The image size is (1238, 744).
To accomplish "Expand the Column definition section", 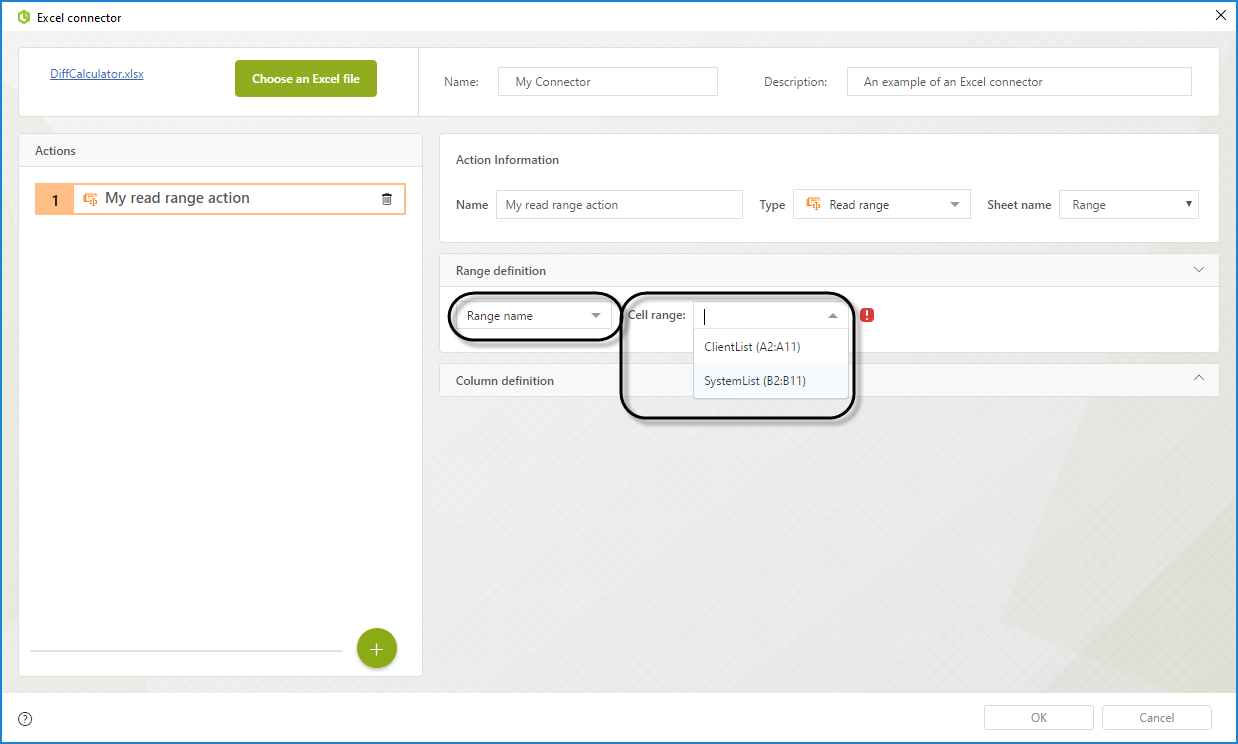I will coord(1199,378).
